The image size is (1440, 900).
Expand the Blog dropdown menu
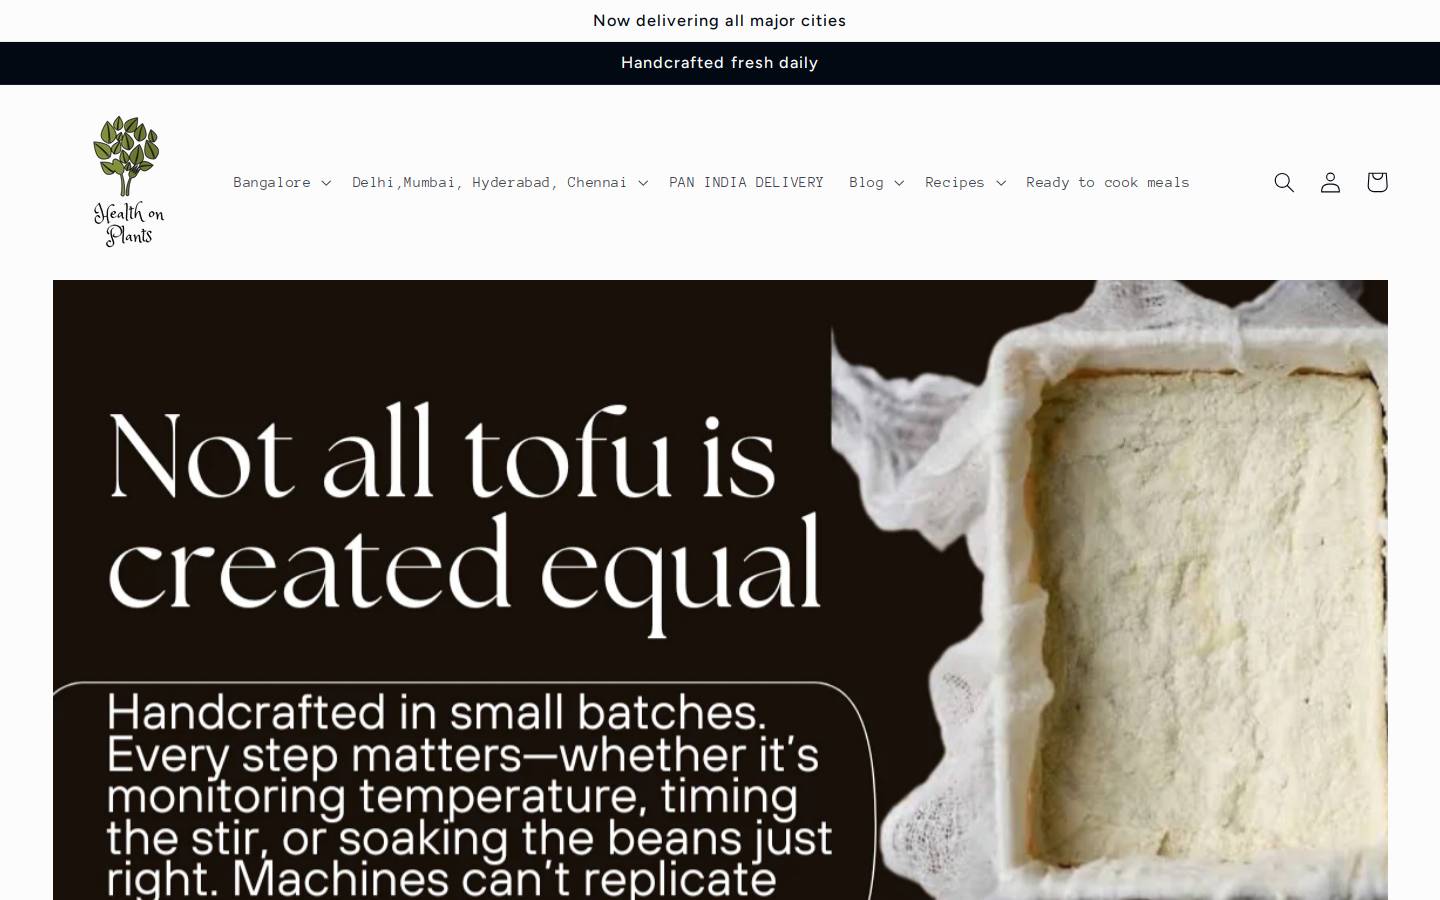(x=877, y=182)
